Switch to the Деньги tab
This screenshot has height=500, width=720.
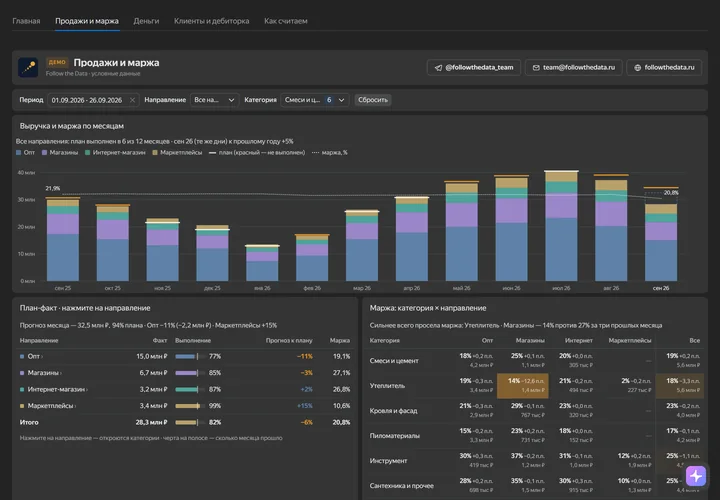(146, 21)
